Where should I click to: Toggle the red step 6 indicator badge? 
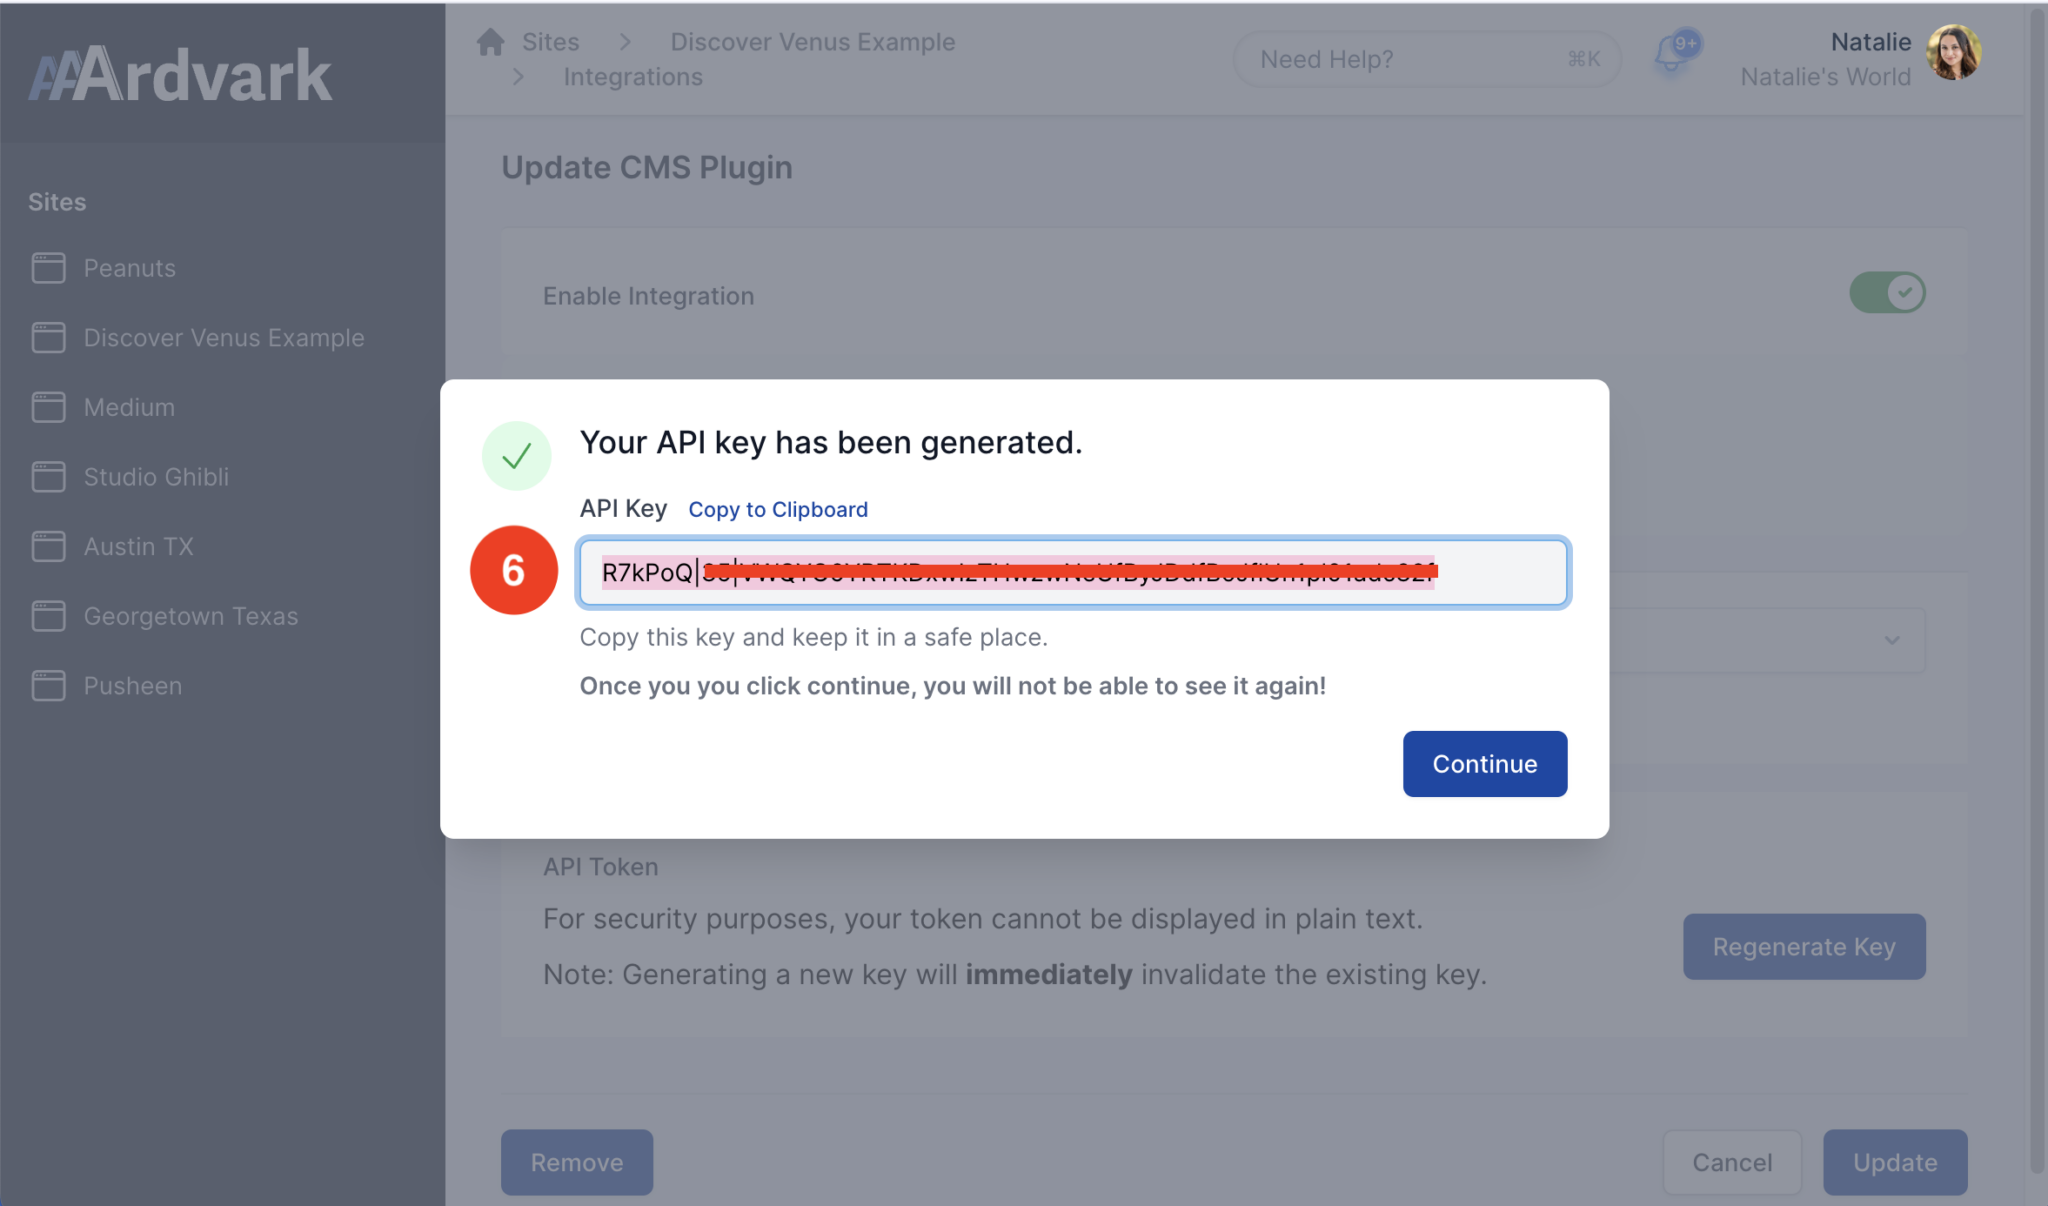(513, 570)
